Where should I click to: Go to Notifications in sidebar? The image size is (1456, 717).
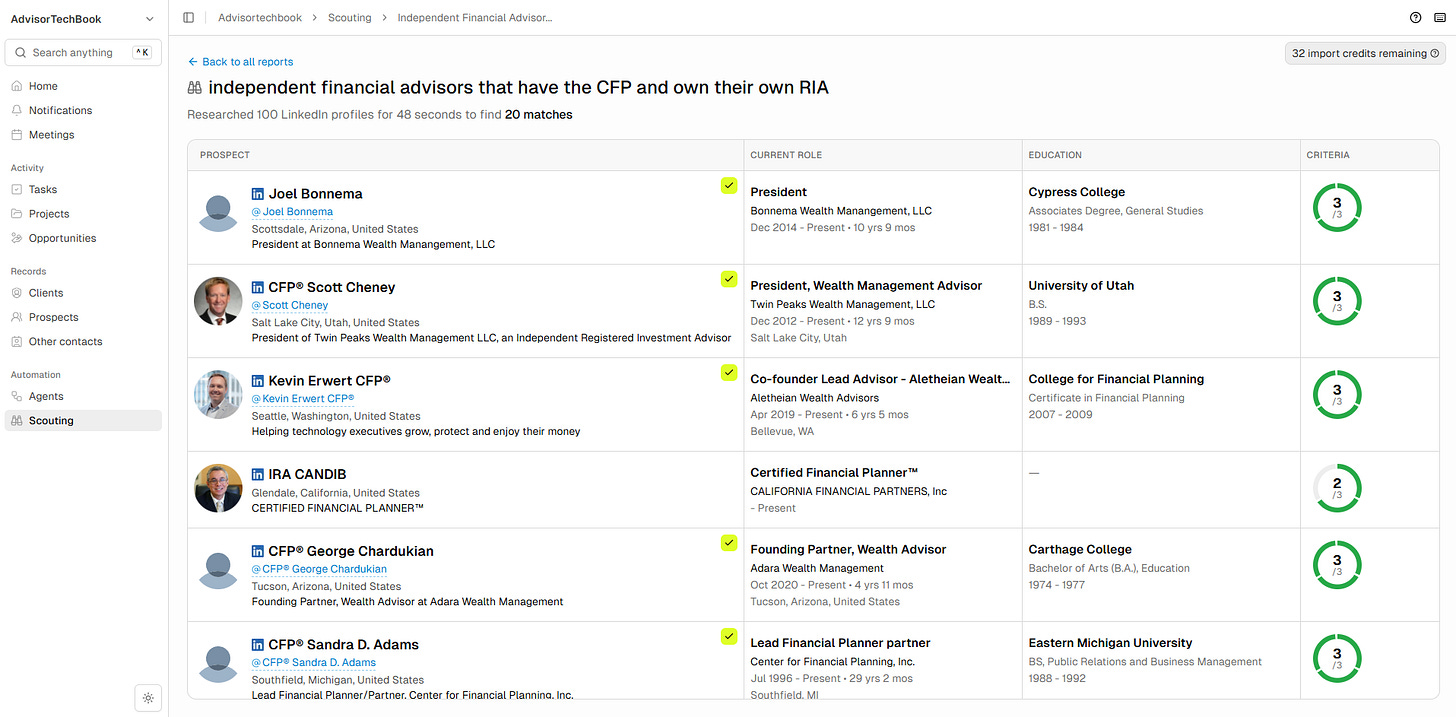(x=83, y=110)
